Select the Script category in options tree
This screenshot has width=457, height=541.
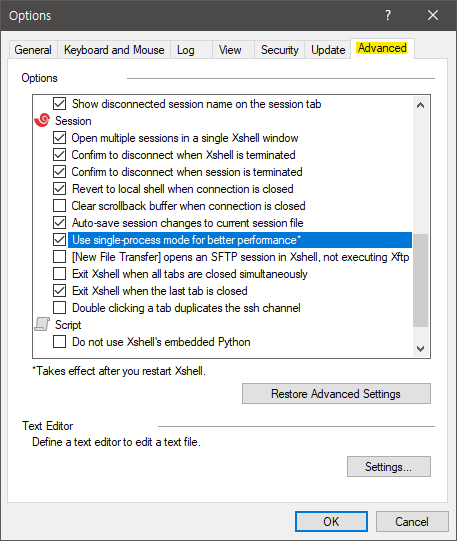(x=68, y=325)
